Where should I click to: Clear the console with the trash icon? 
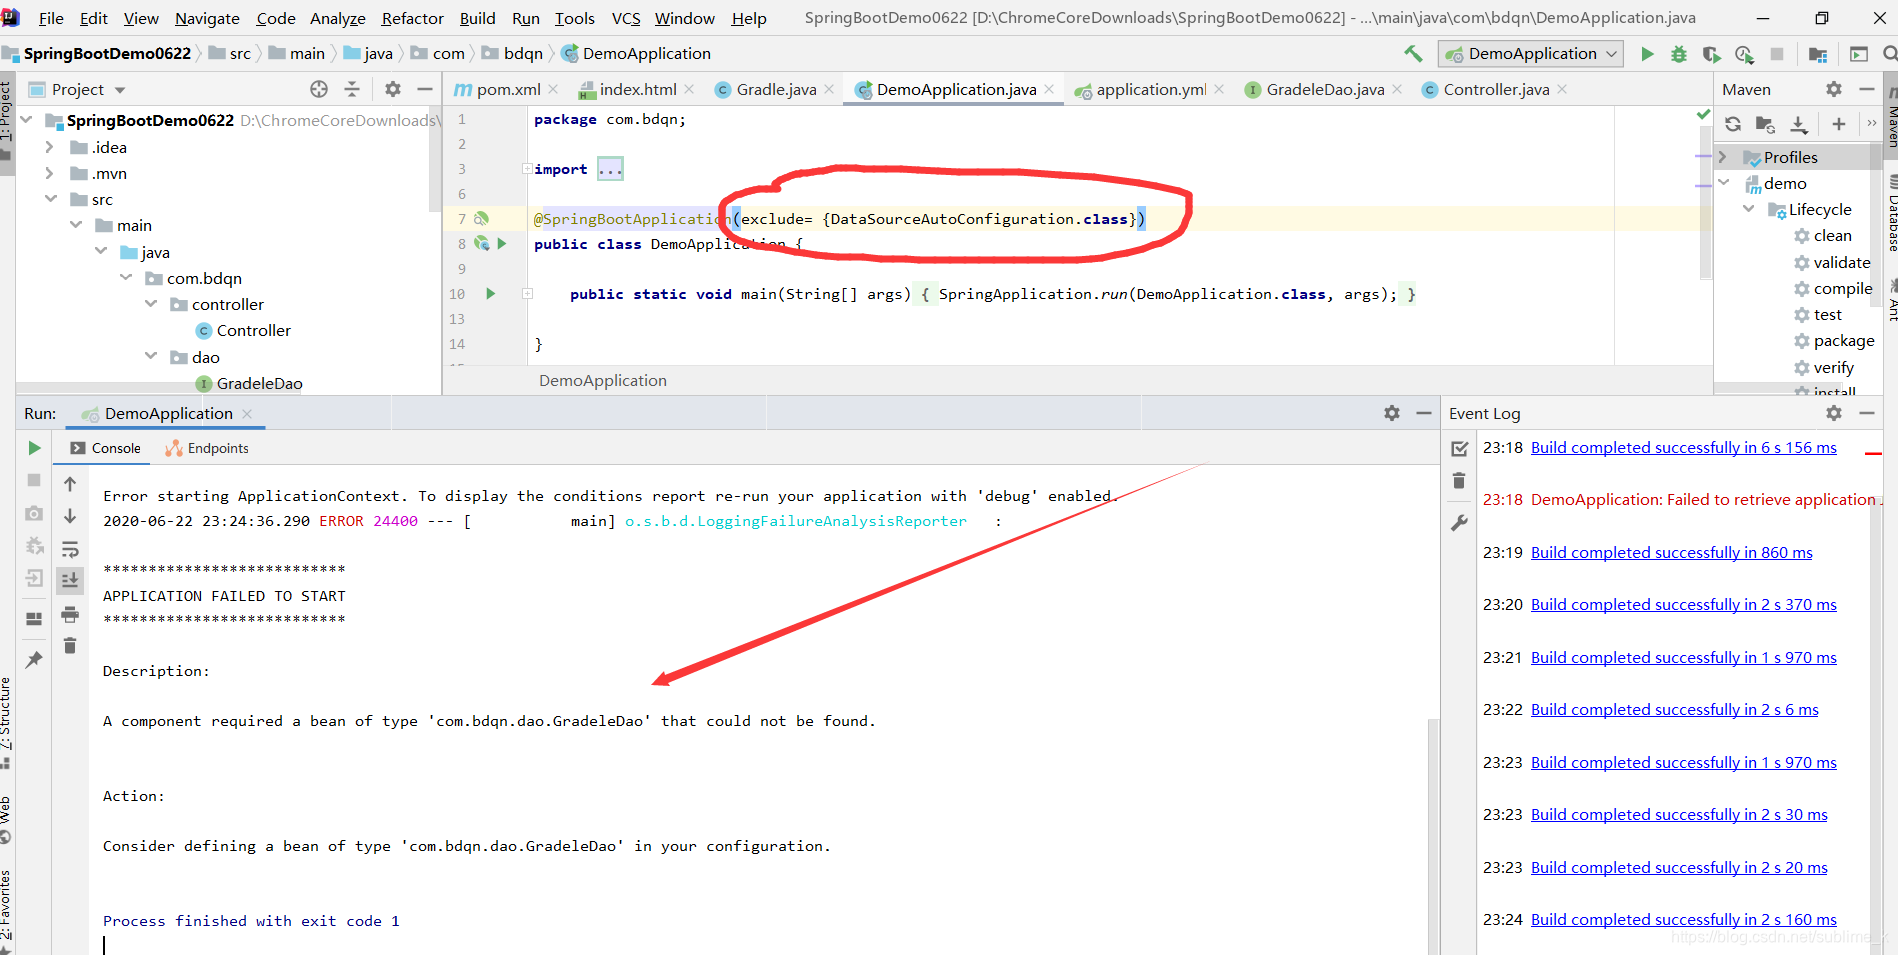pos(70,645)
